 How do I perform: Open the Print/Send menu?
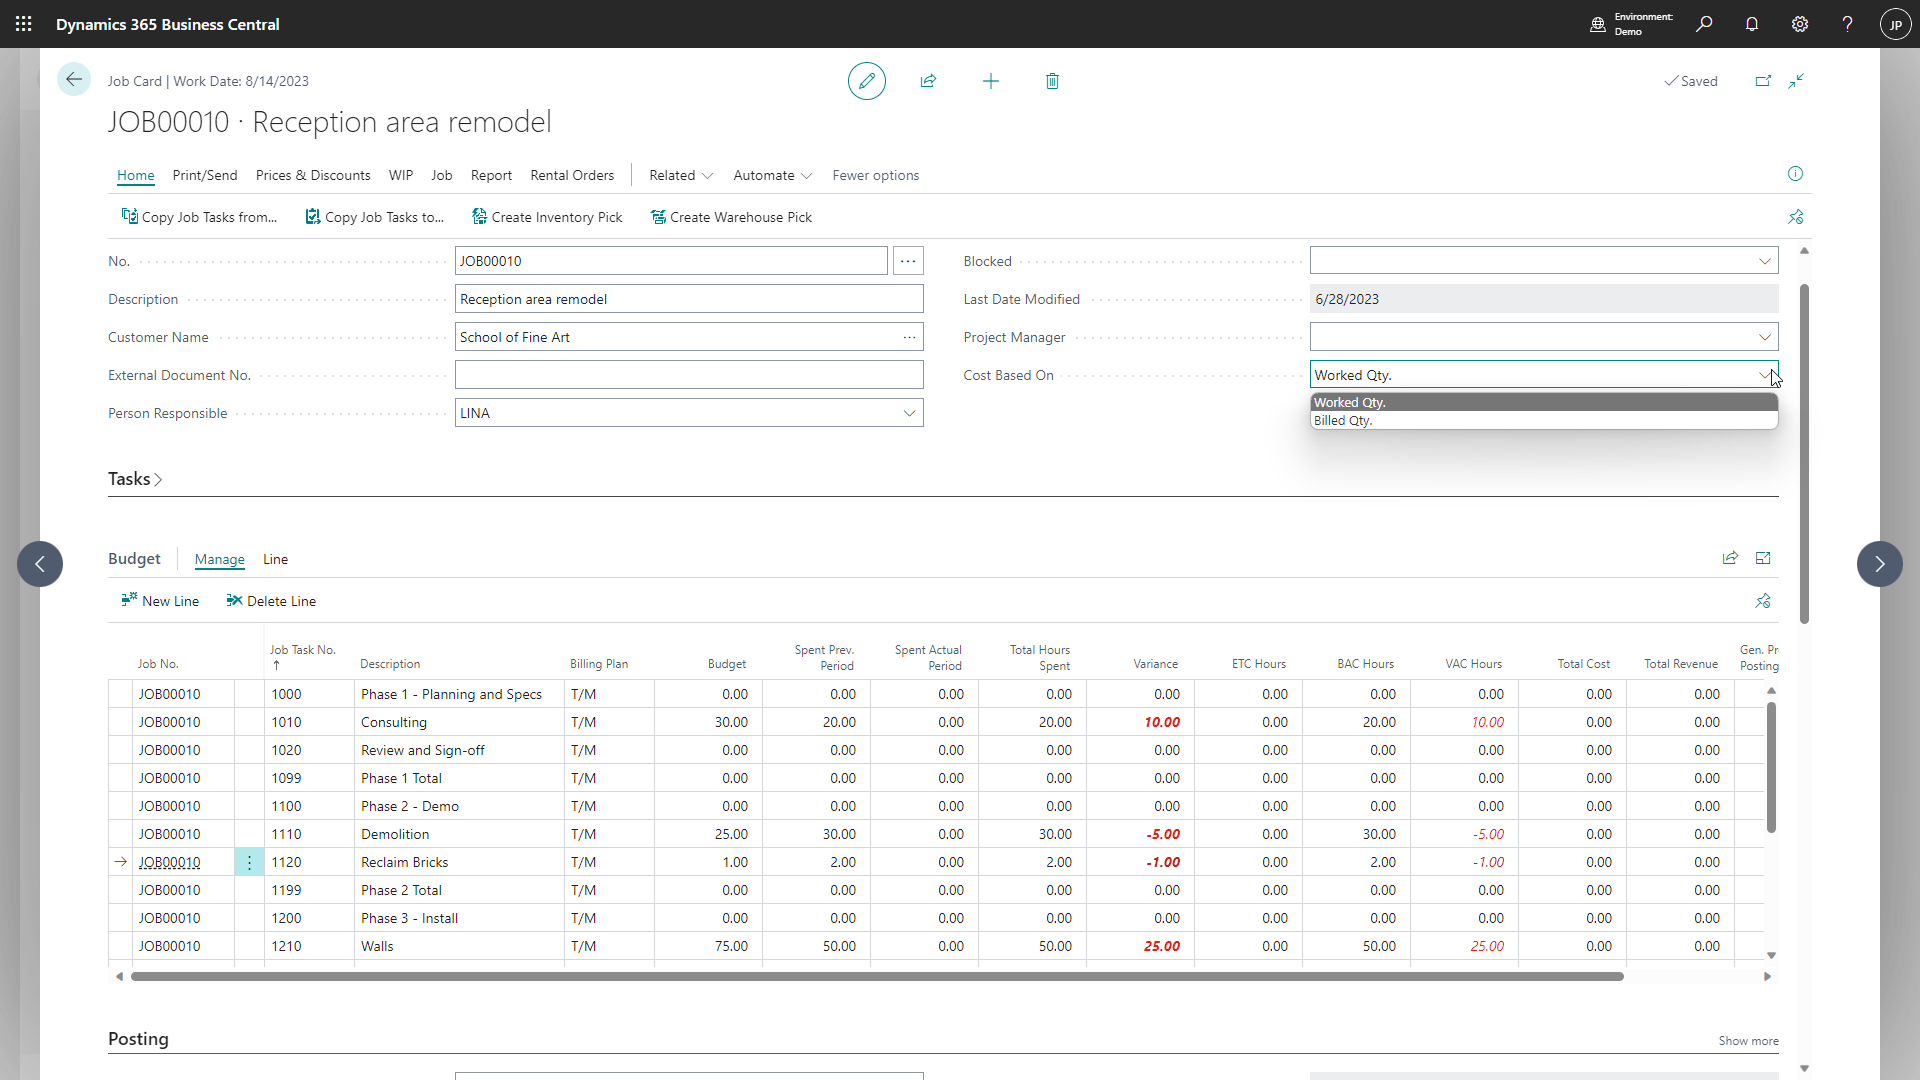pyautogui.click(x=205, y=175)
